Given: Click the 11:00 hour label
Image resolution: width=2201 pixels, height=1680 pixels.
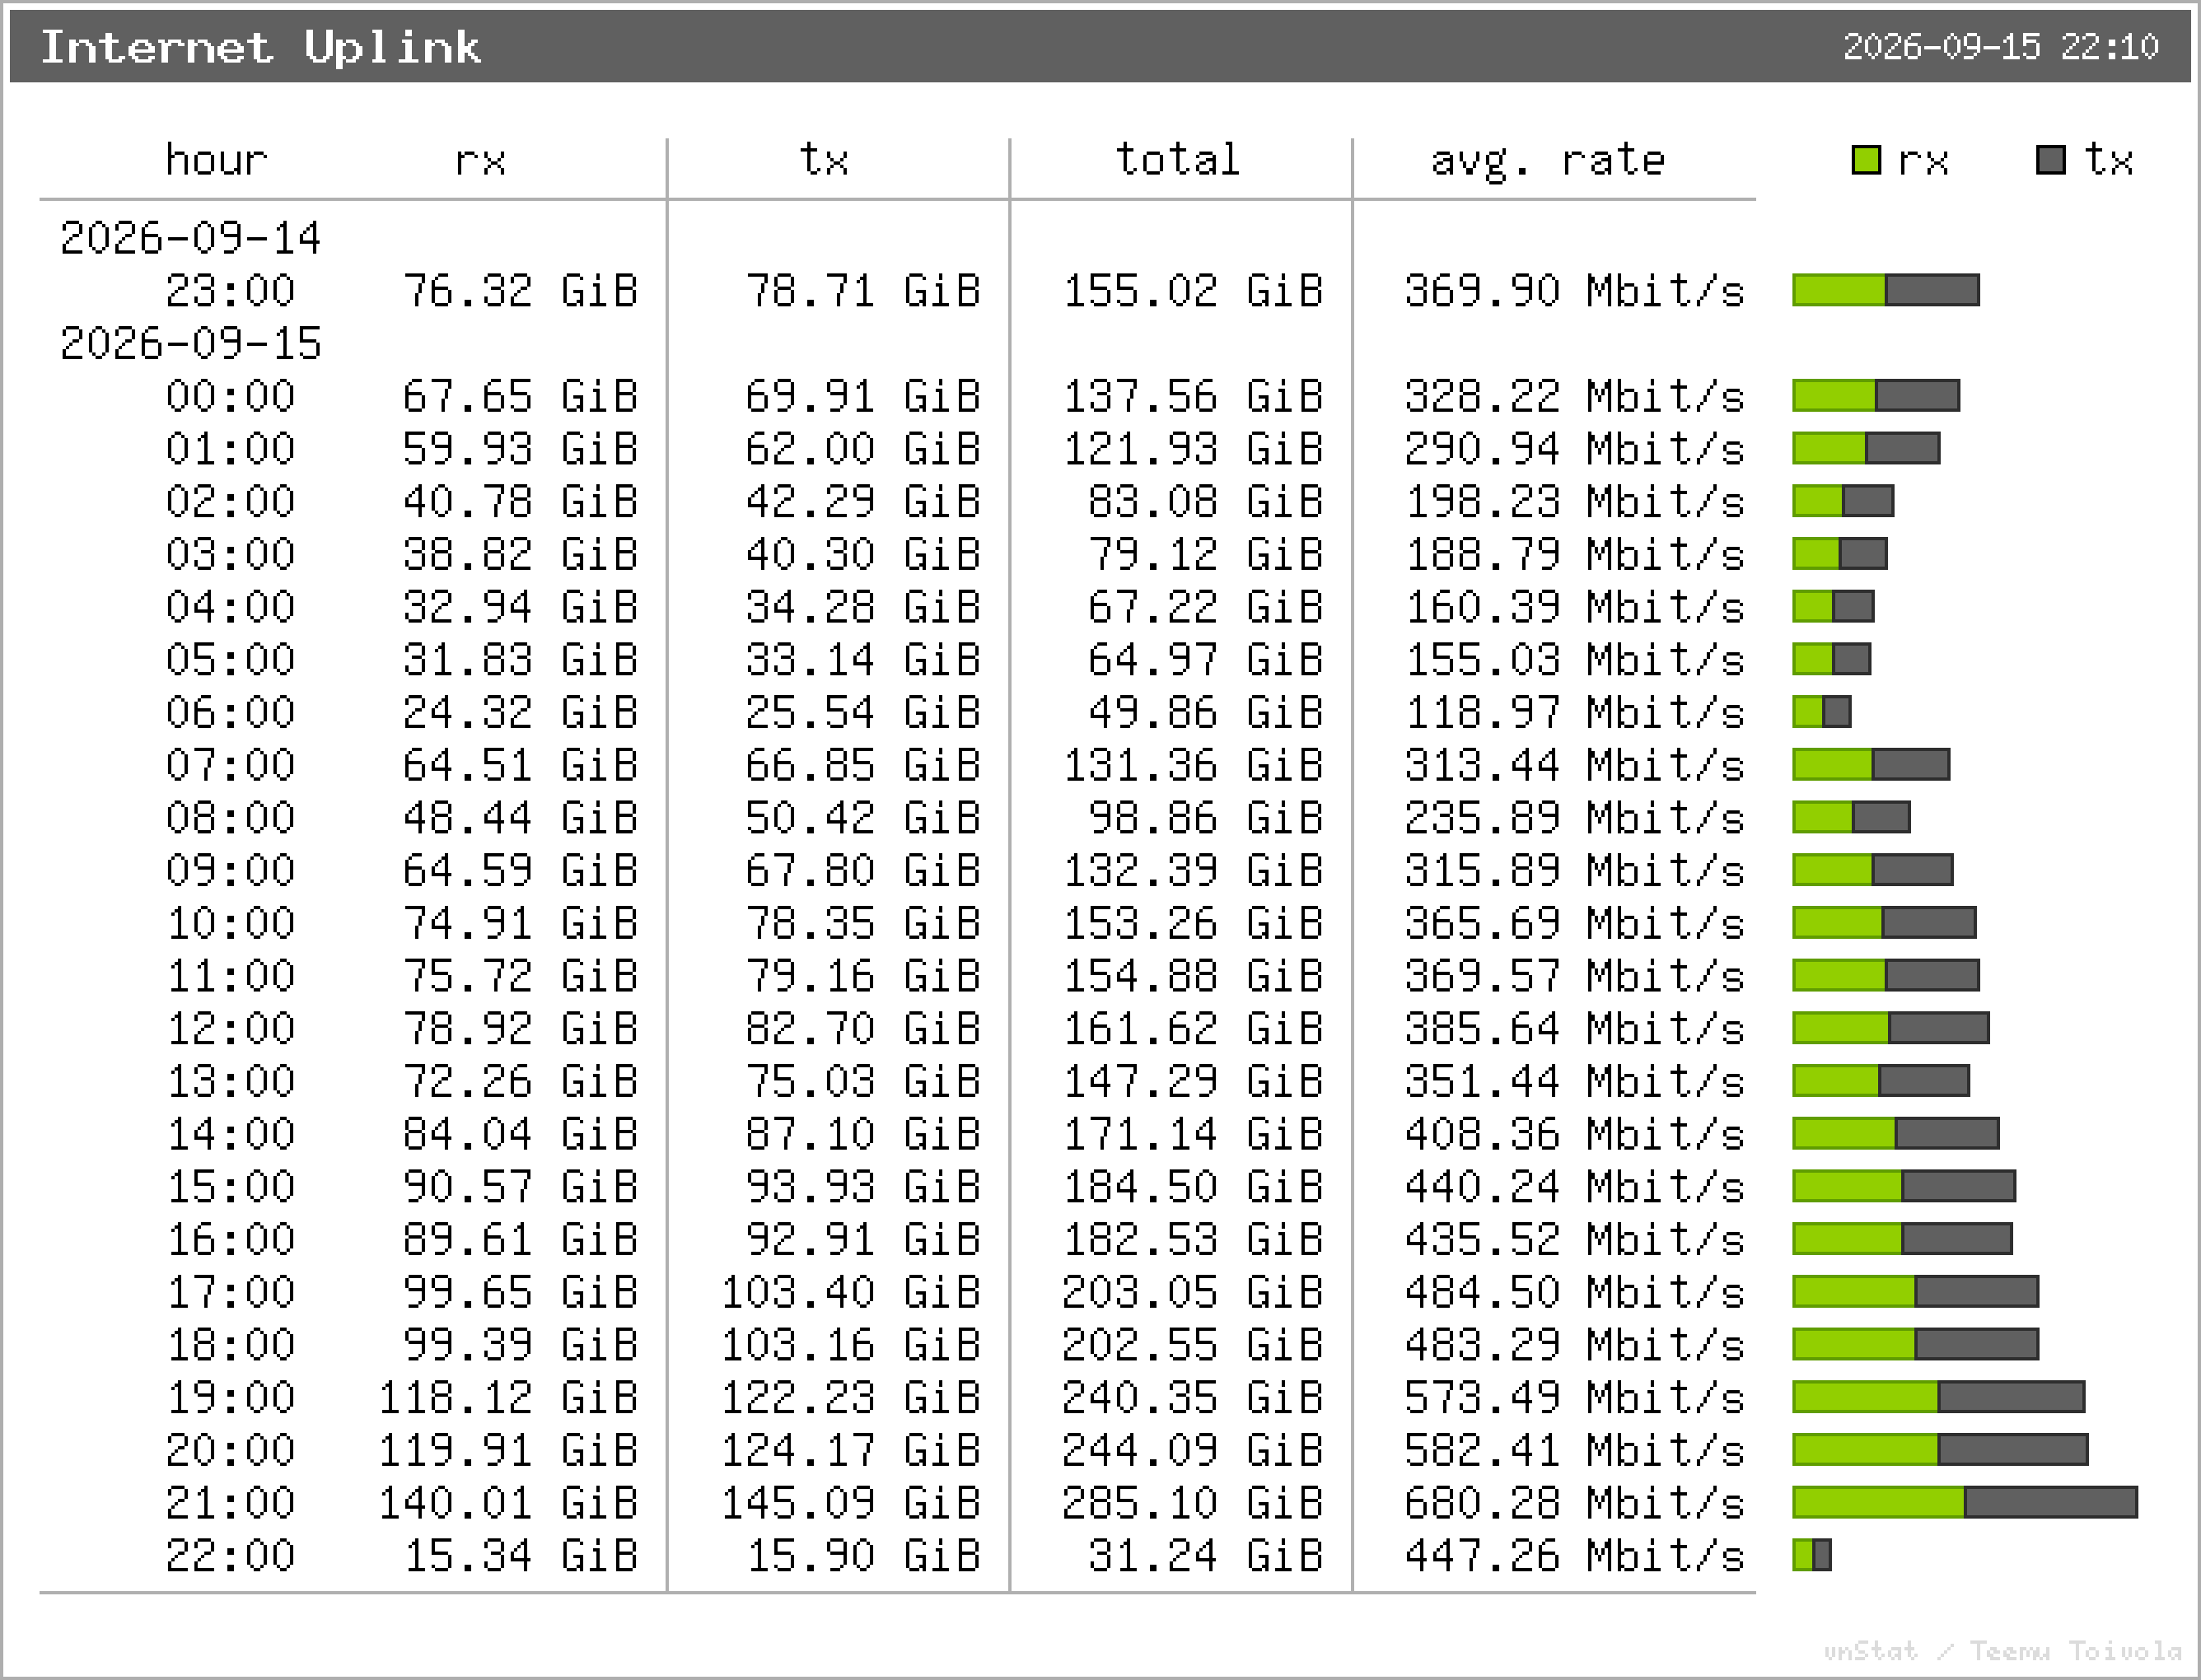Looking at the screenshot, I should (x=231, y=976).
